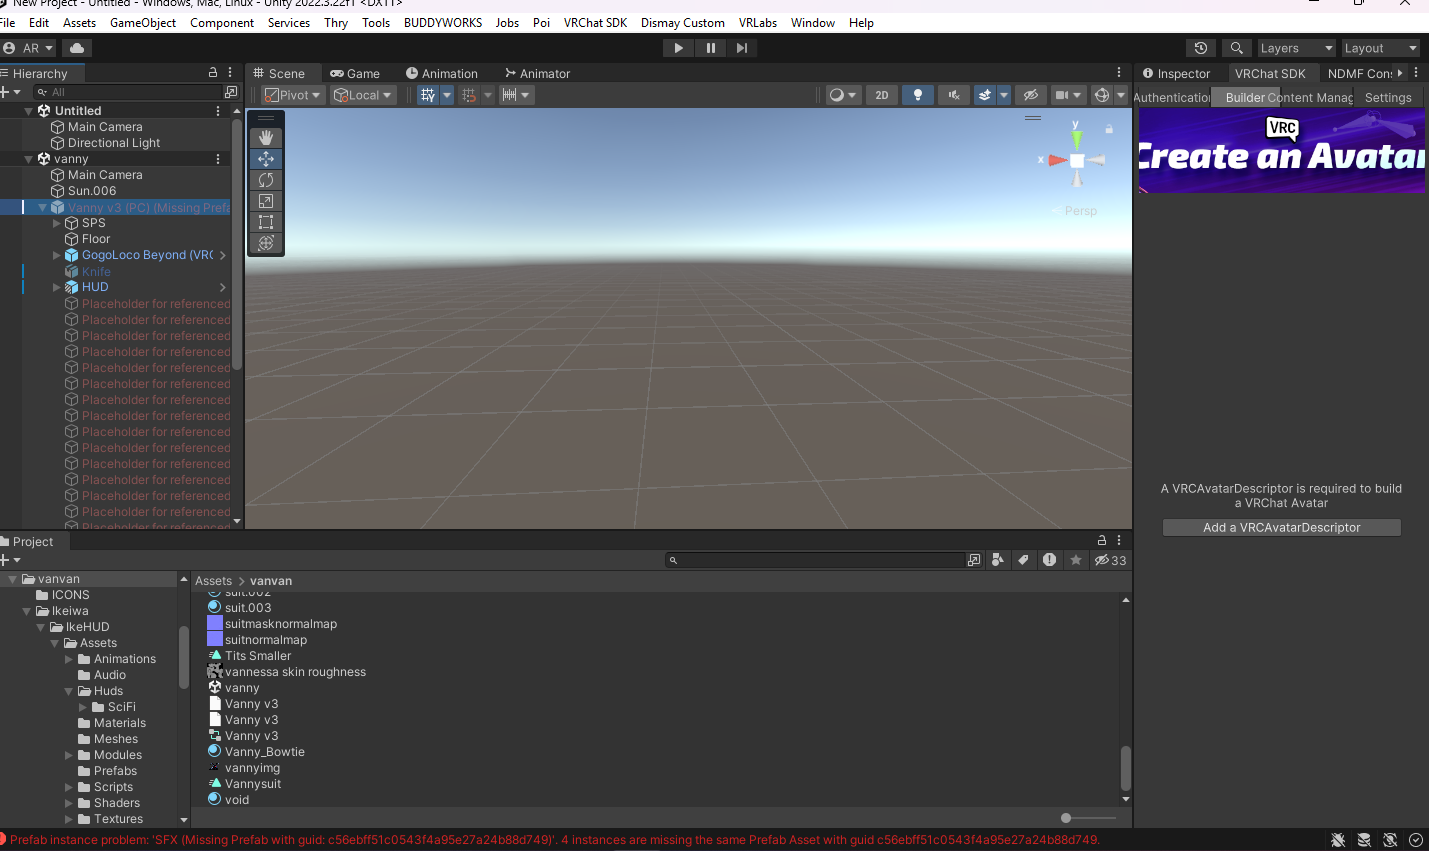Open the Settings tab in SDK panel
The width and height of the screenshot is (1429, 851).
[x=1388, y=97]
